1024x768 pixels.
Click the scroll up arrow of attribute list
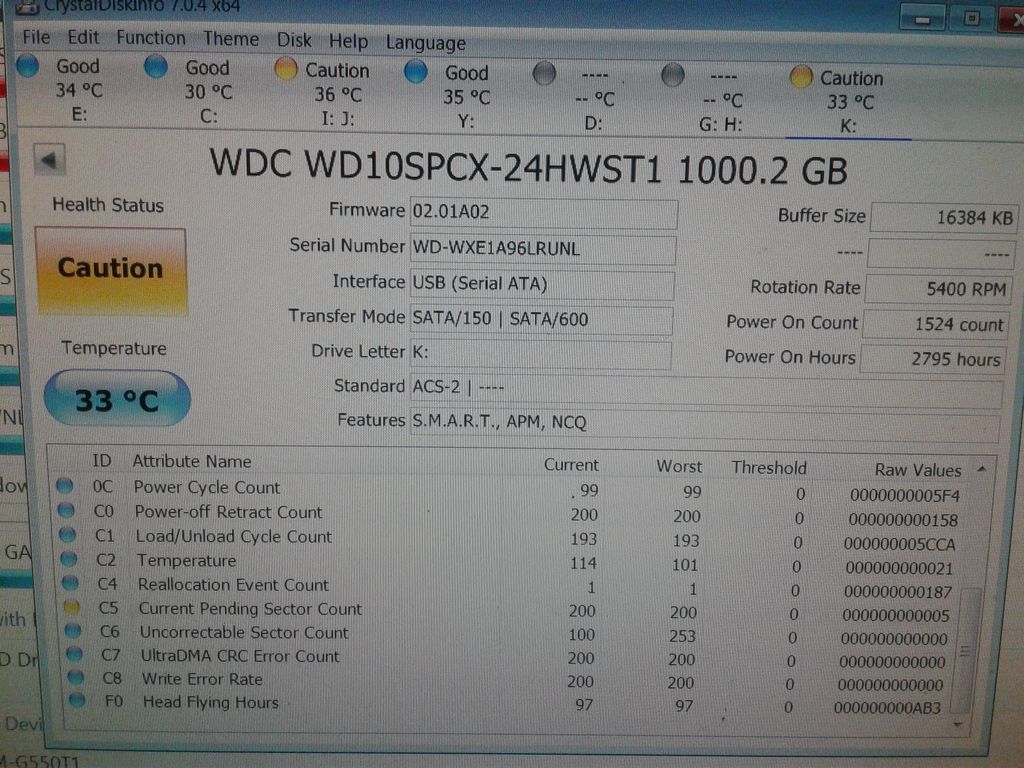tap(982, 469)
